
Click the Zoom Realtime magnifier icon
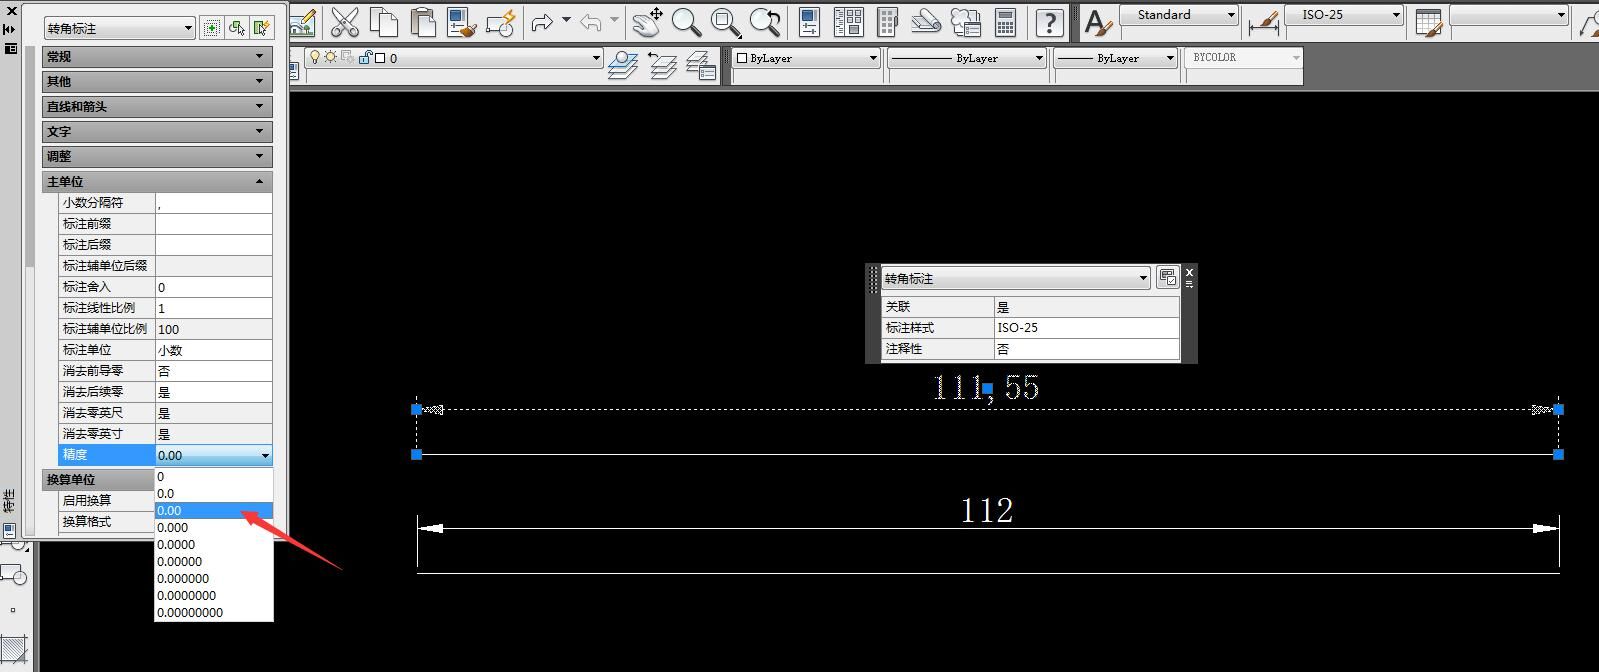point(686,22)
